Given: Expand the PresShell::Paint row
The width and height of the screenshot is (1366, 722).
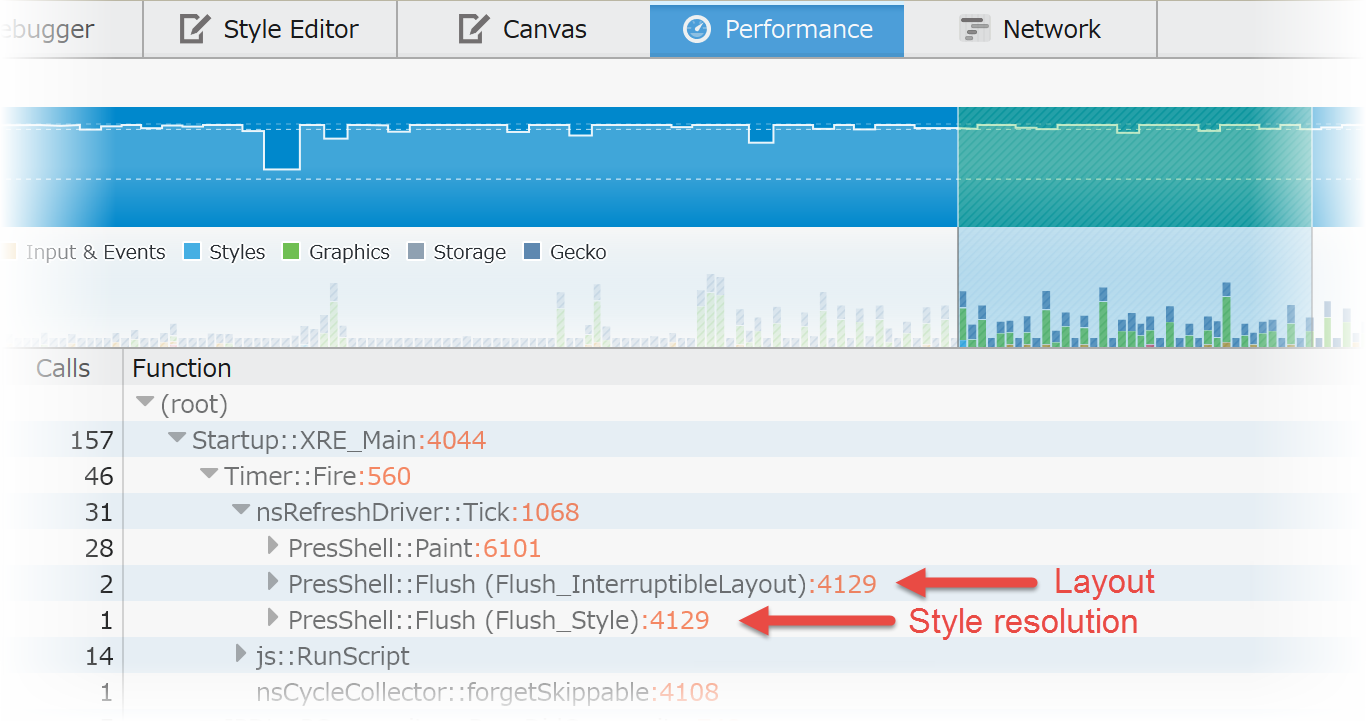Looking at the screenshot, I should point(273,546).
